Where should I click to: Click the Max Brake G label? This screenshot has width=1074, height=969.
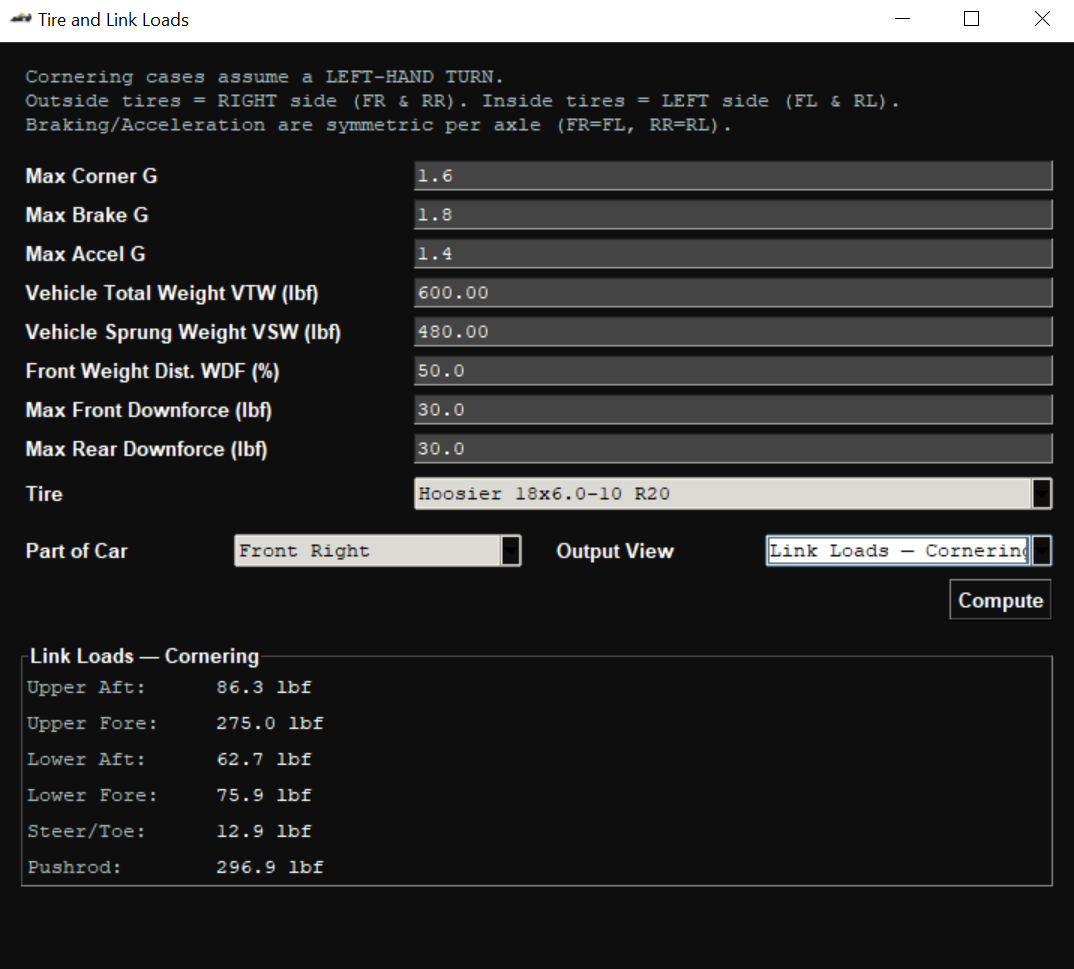[x=87, y=215]
